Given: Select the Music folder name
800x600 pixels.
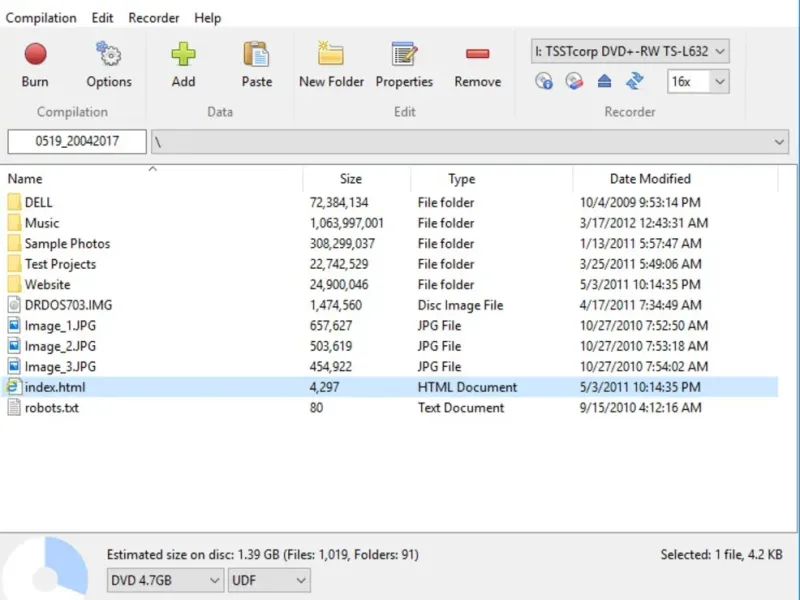Looking at the screenshot, I should (x=42, y=223).
